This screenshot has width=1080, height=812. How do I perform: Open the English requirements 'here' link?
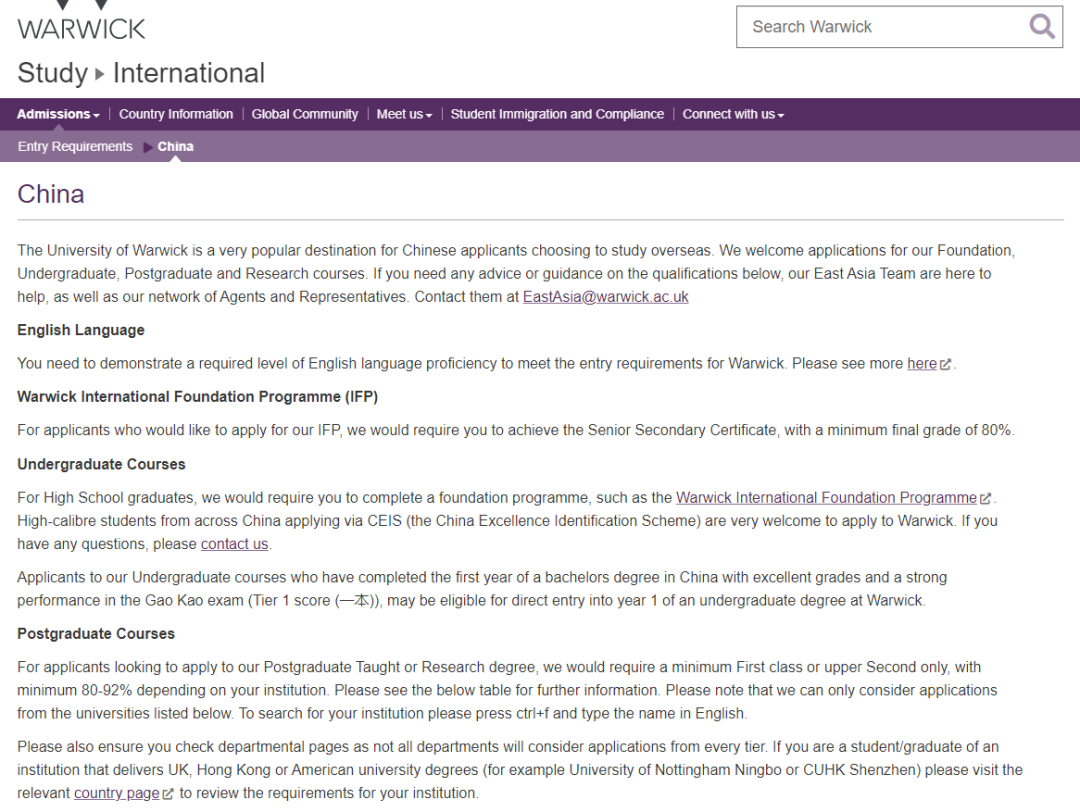click(x=921, y=364)
